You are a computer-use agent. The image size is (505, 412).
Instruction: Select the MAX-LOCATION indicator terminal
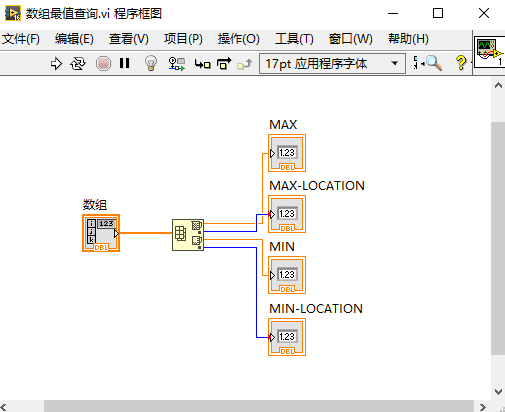click(x=287, y=214)
